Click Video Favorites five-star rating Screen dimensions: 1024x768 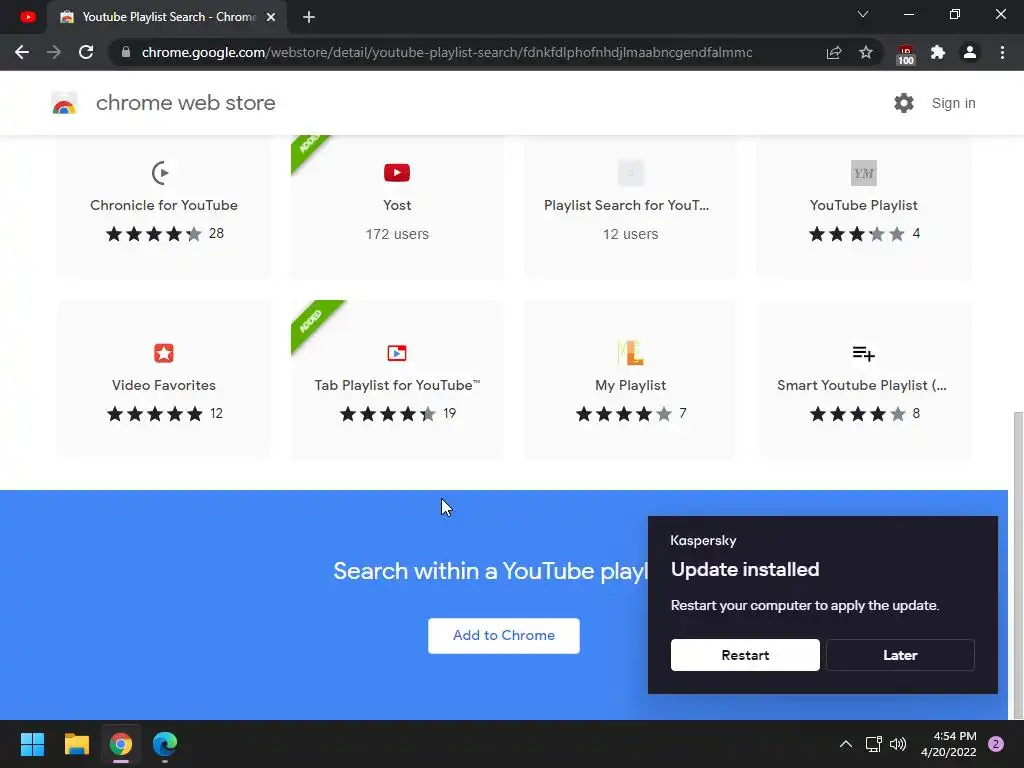[x=155, y=413]
